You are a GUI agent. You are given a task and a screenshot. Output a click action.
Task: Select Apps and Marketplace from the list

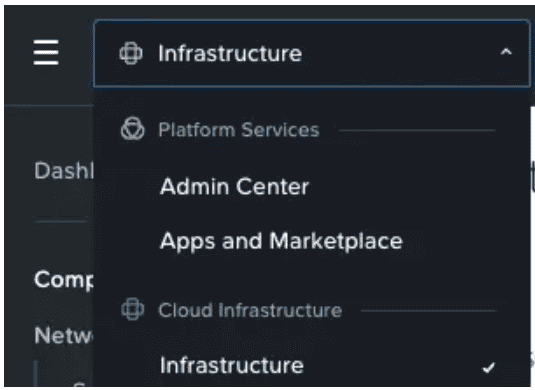tap(281, 242)
